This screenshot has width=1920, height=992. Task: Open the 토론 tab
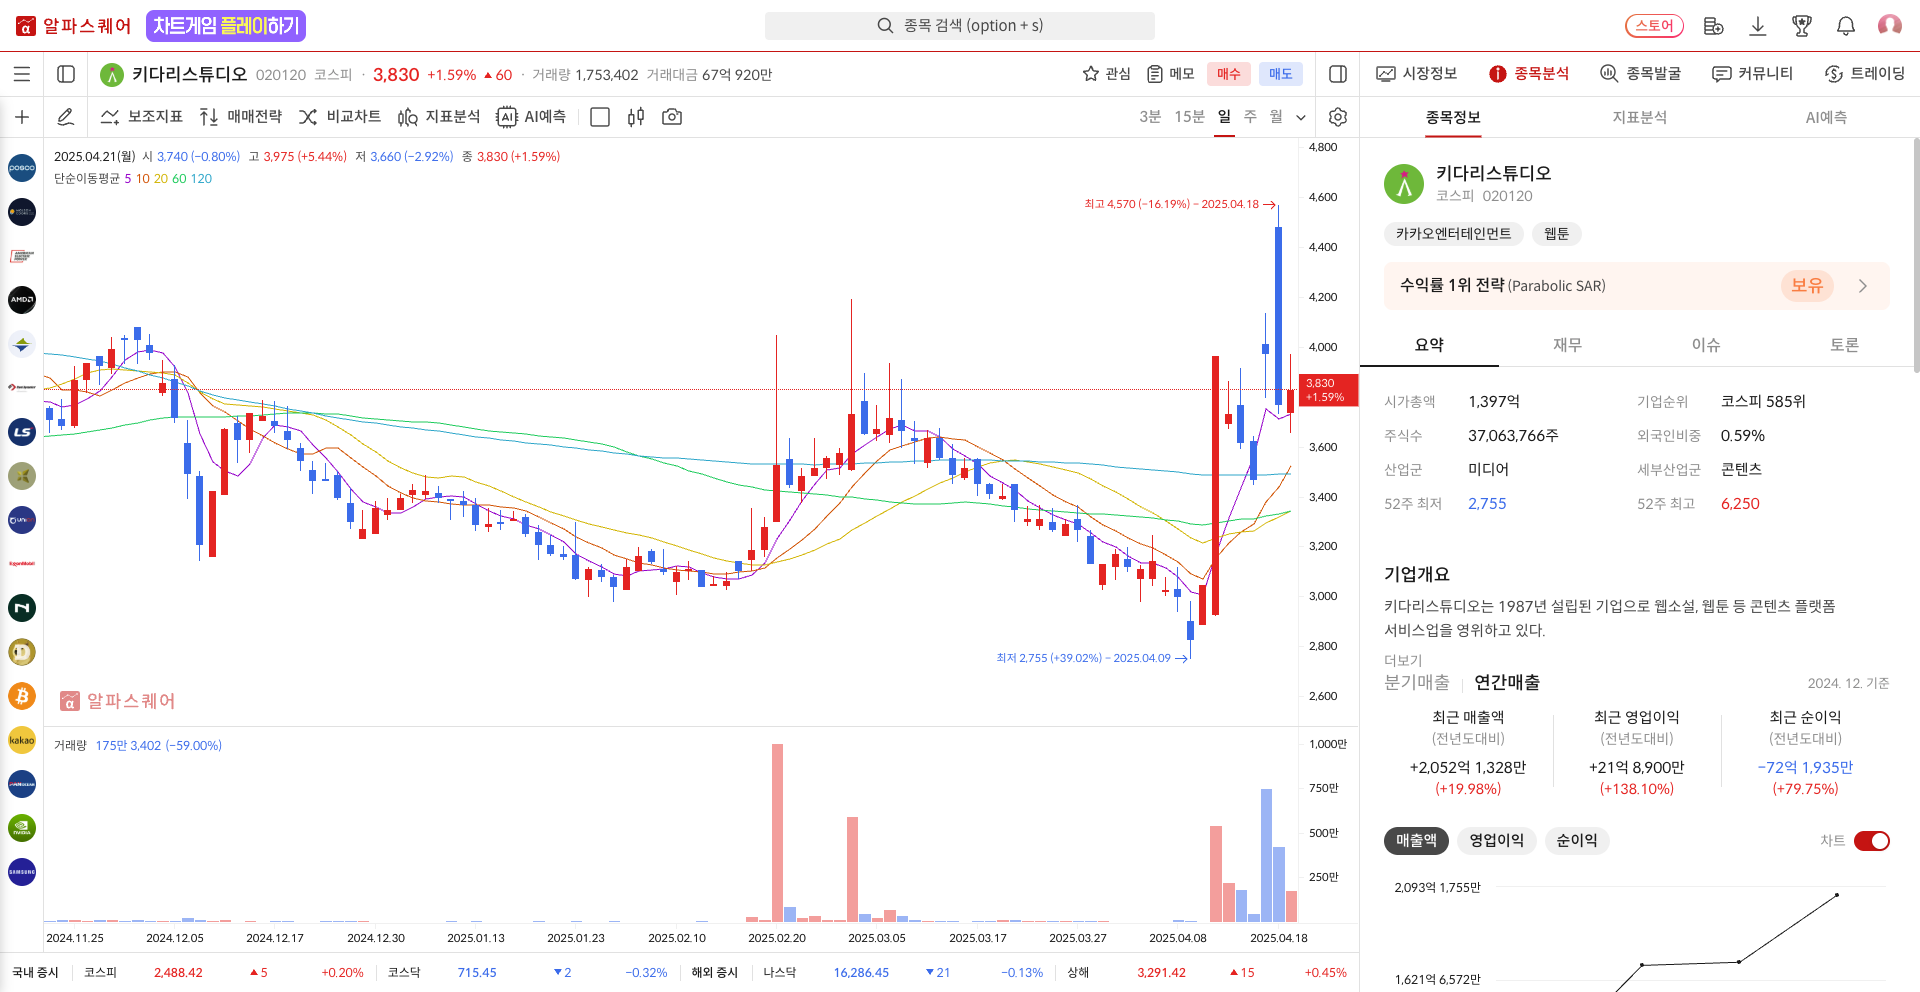pyautogui.click(x=1844, y=345)
